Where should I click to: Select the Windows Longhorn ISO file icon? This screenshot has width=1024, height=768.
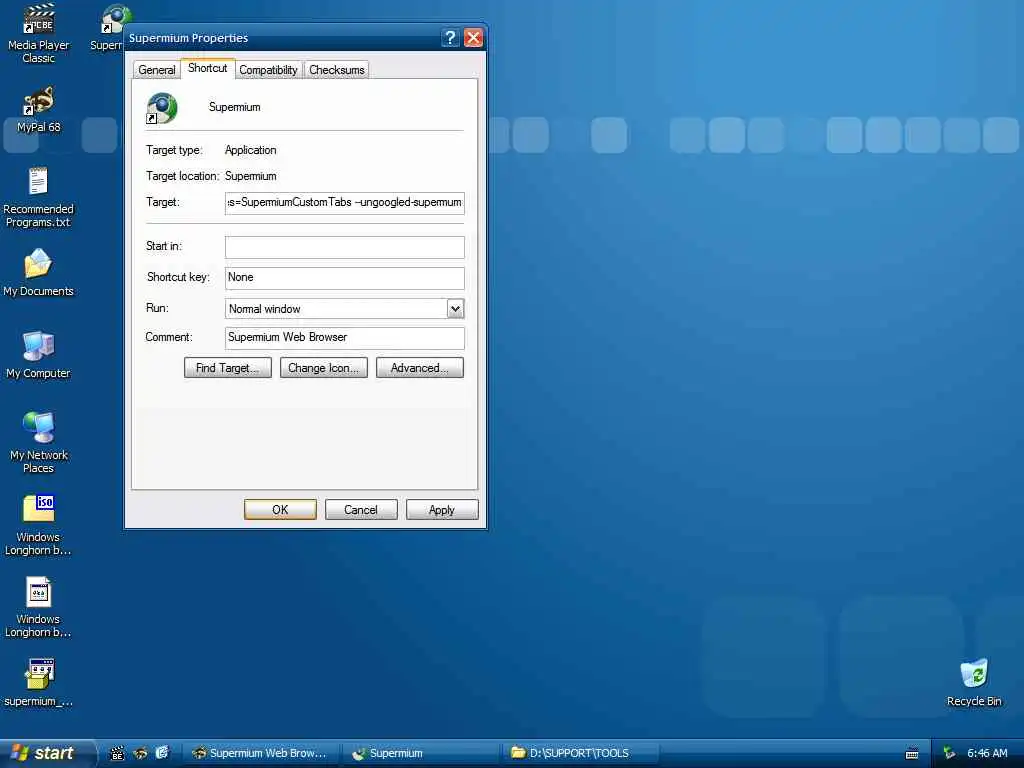click(x=39, y=525)
